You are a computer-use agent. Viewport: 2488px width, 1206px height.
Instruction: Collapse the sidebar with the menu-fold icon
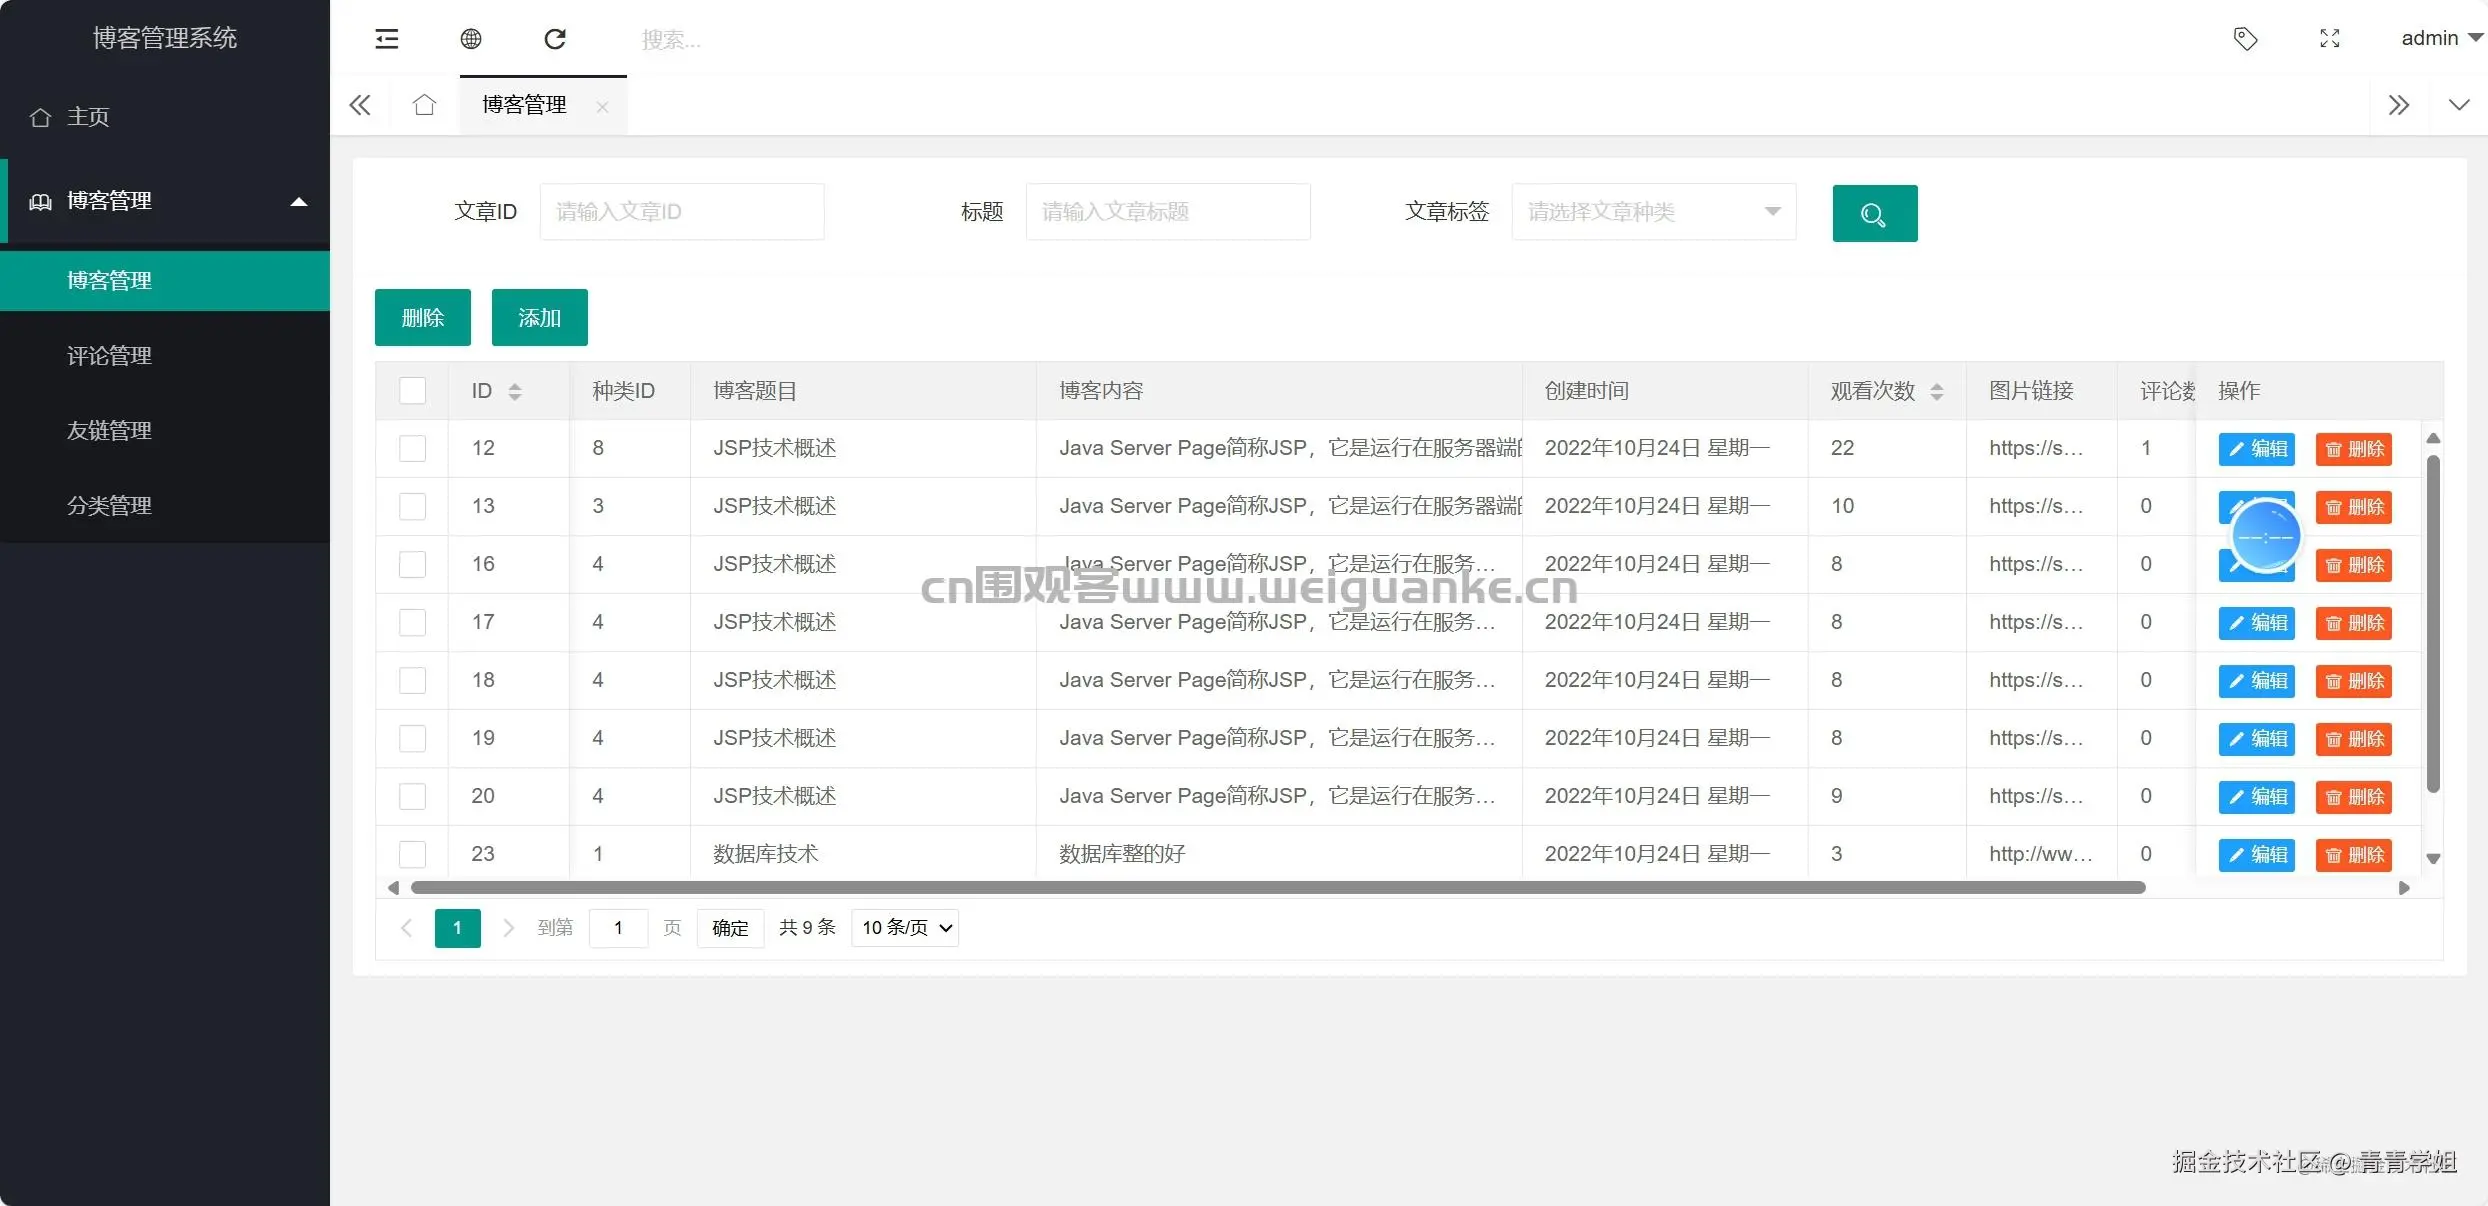pyautogui.click(x=387, y=39)
